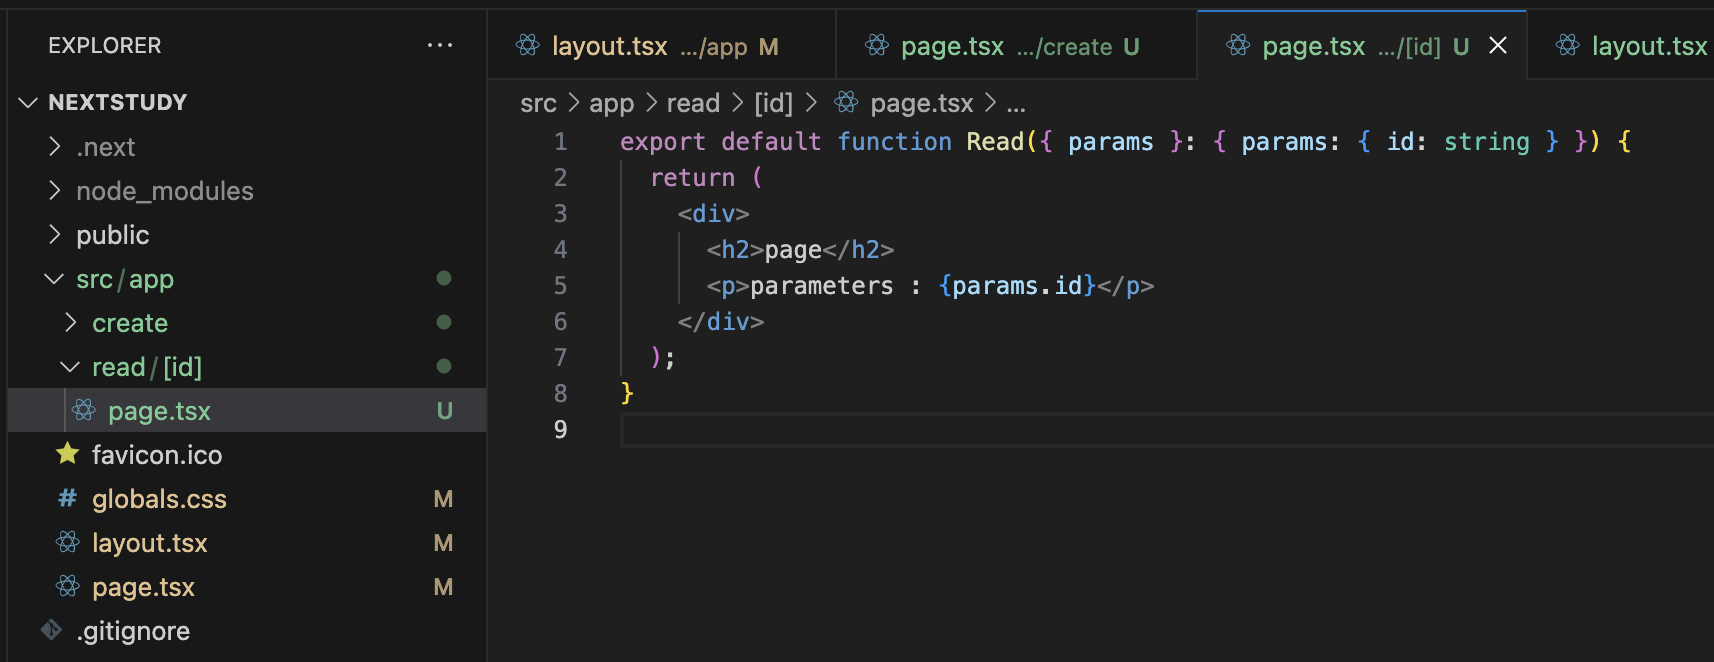Expand the public folder
The width and height of the screenshot is (1714, 662).
click(55, 235)
